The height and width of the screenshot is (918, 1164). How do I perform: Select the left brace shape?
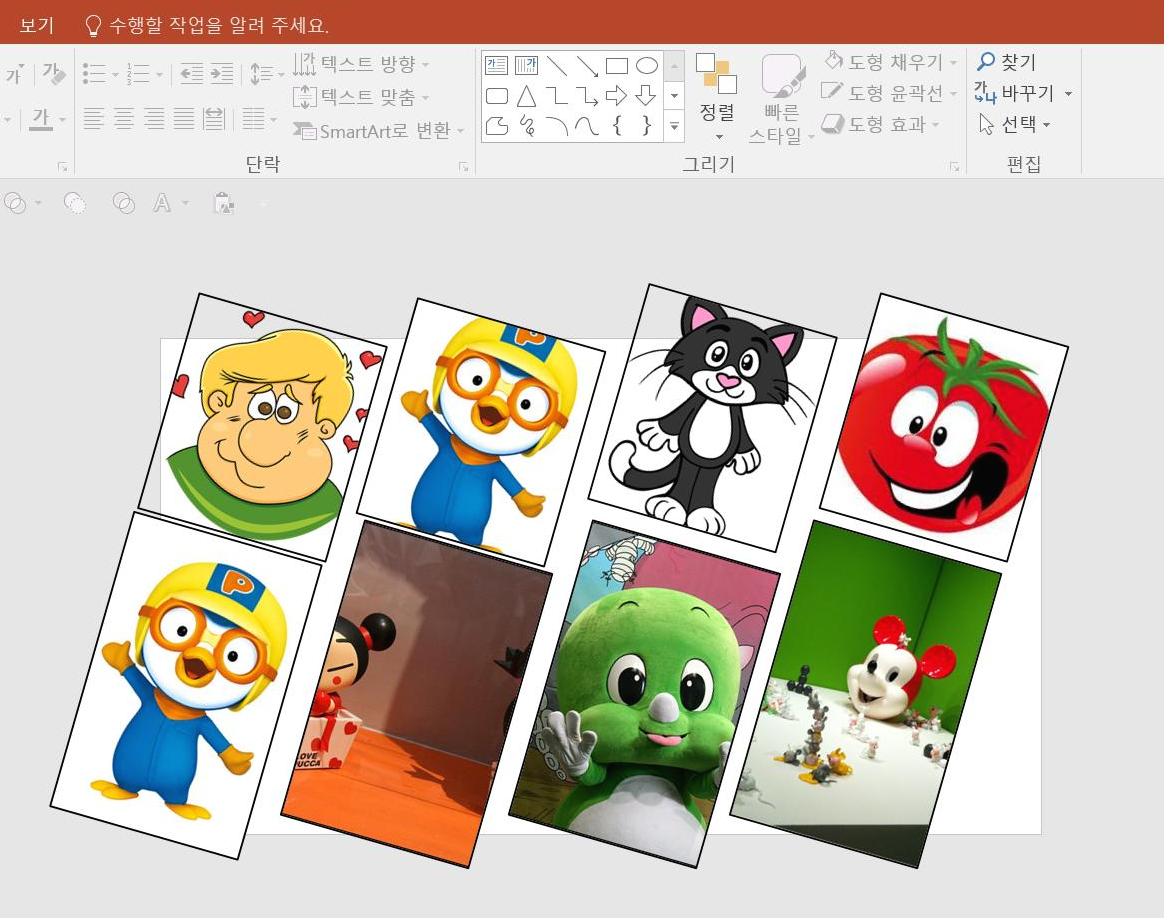(617, 125)
